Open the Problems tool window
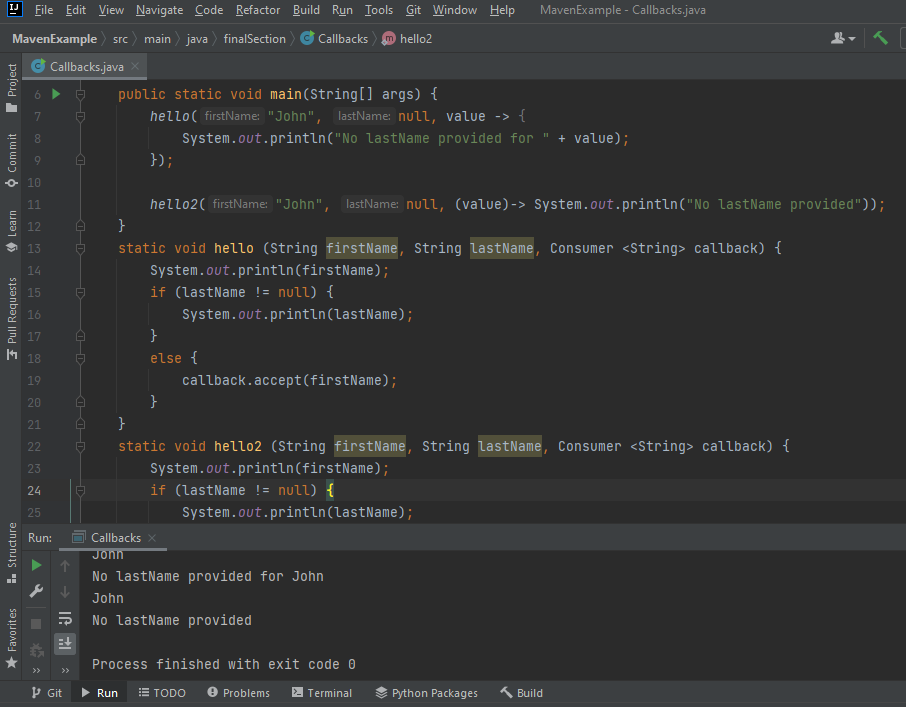906x707 pixels. [239, 693]
